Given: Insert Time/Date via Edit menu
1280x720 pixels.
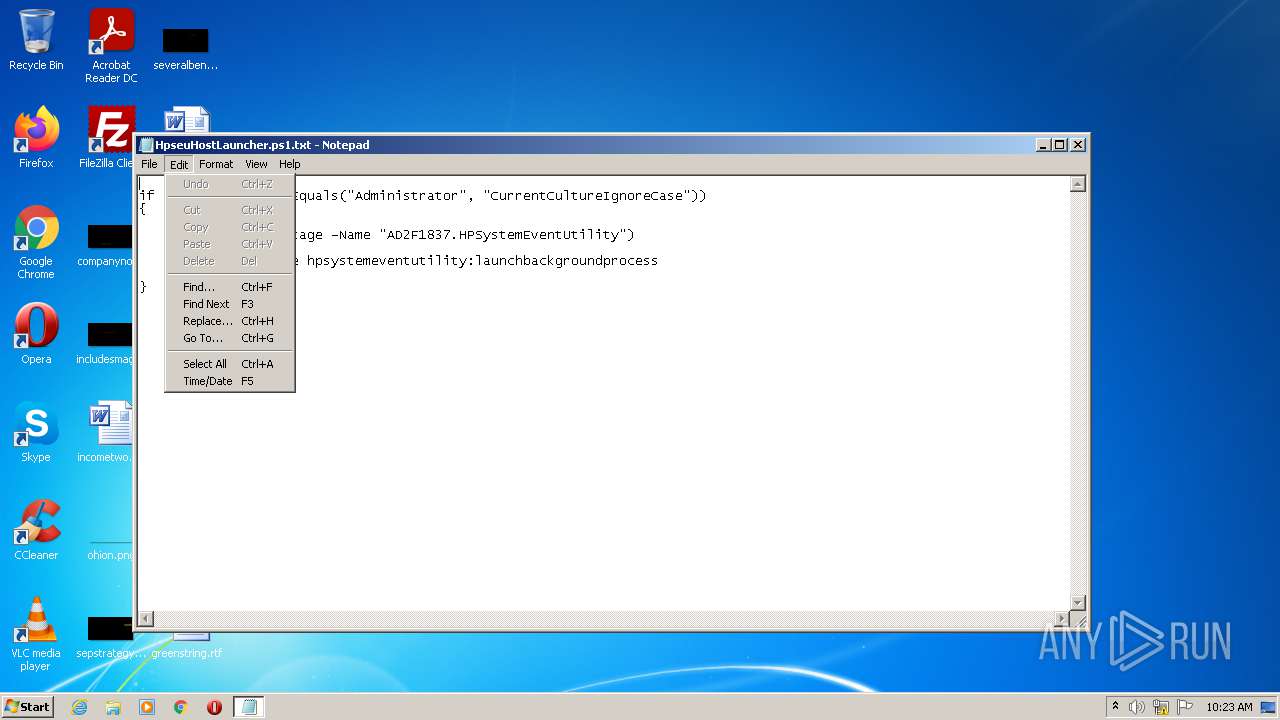Looking at the screenshot, I should coord(229,381).
